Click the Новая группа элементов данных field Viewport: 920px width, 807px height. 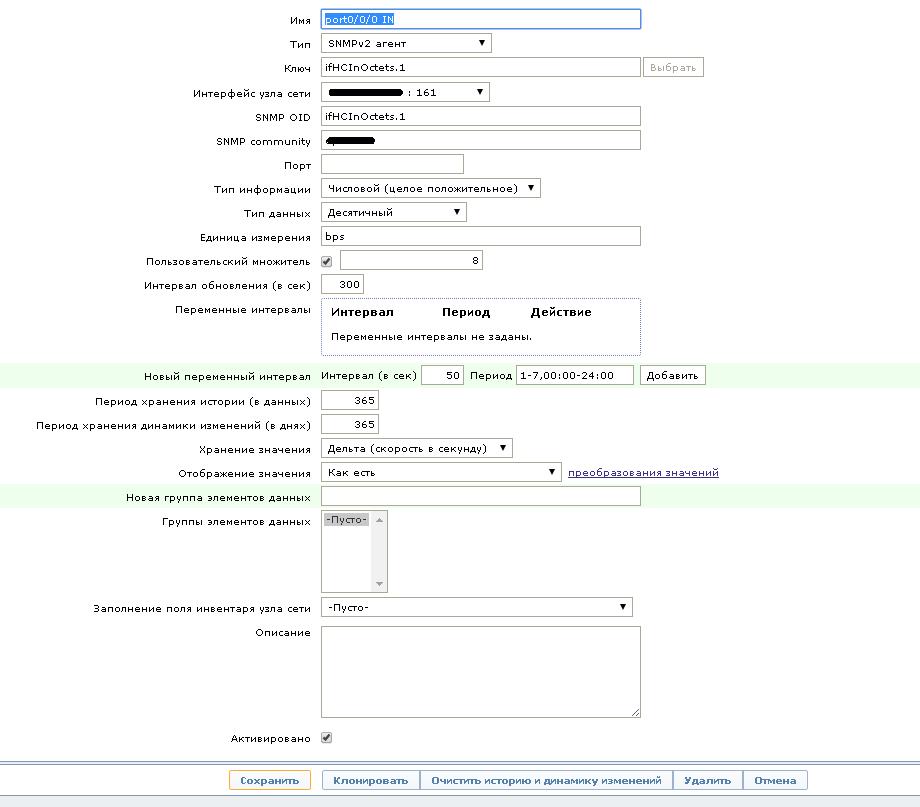pyautogui.click(x=481, y=497)
